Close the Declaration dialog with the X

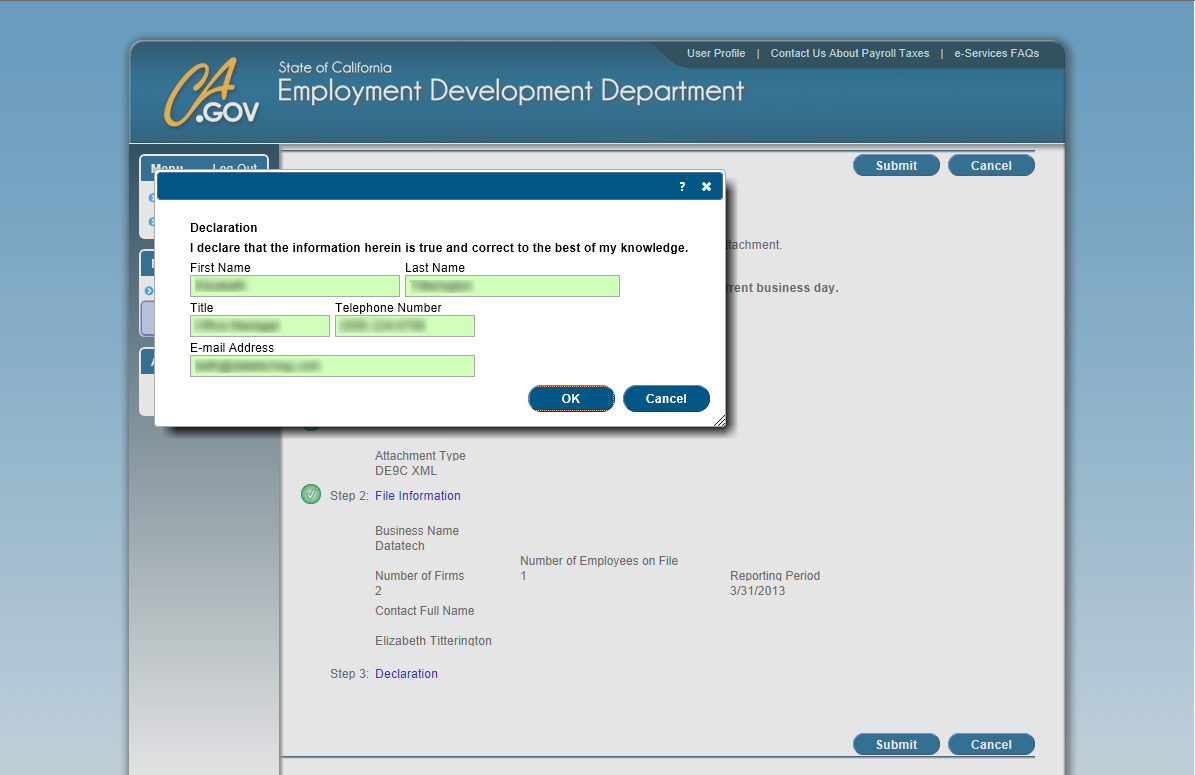tap(706, 187)
